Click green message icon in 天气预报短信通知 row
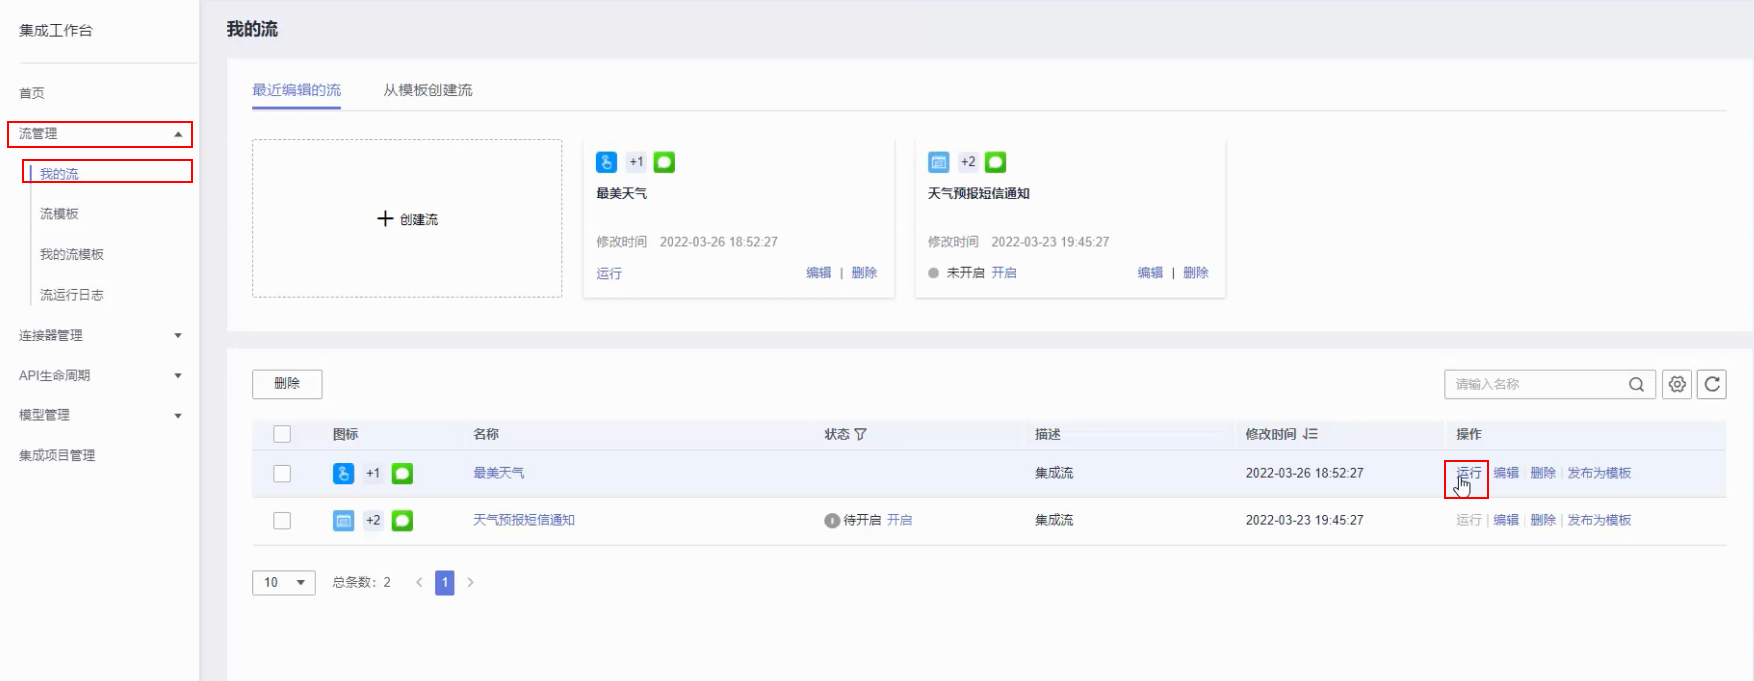This screenshot has width=1754, height=681. coord(402,521)
